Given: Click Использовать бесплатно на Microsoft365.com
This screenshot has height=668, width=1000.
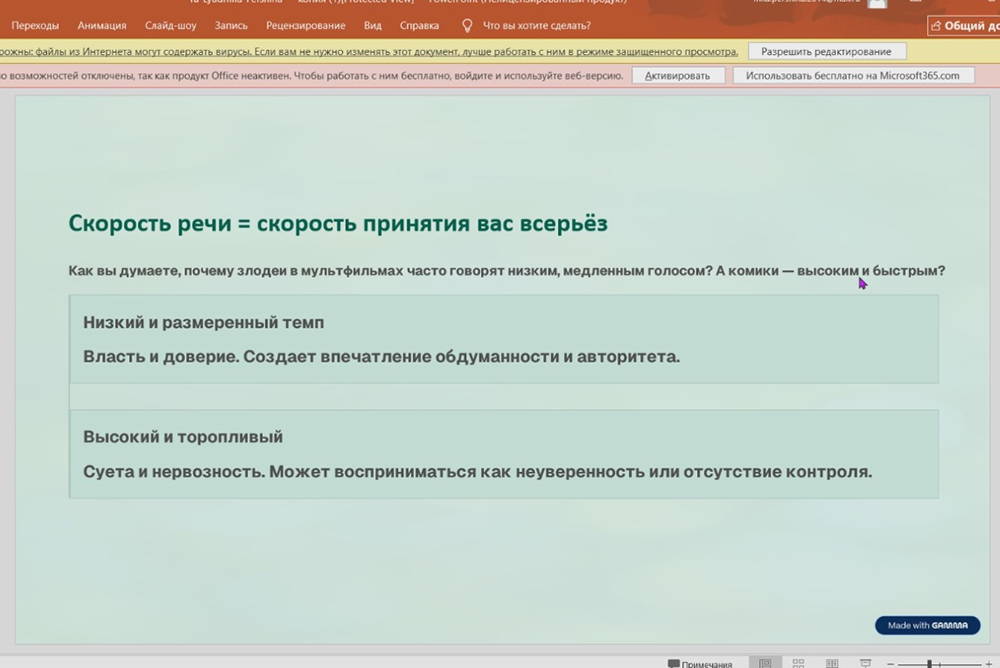Looking at the screenshot, I should pyautogui.click(x=852, y=75).
